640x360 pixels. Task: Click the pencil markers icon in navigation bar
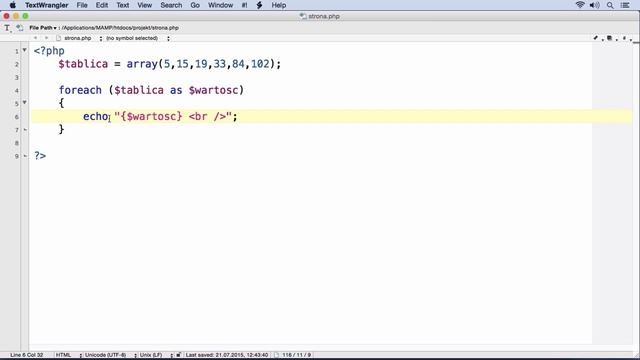pos(597,38)
